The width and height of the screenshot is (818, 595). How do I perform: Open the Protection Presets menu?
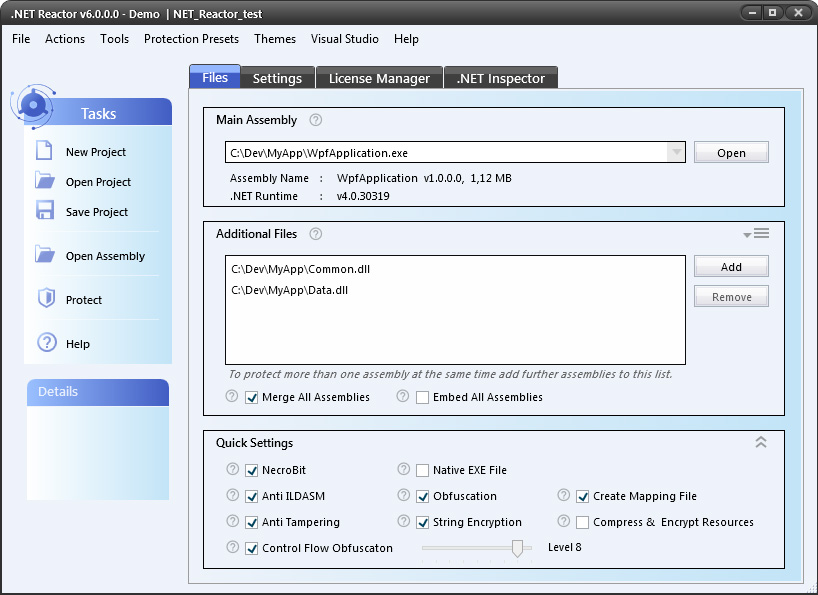(191, 39)
